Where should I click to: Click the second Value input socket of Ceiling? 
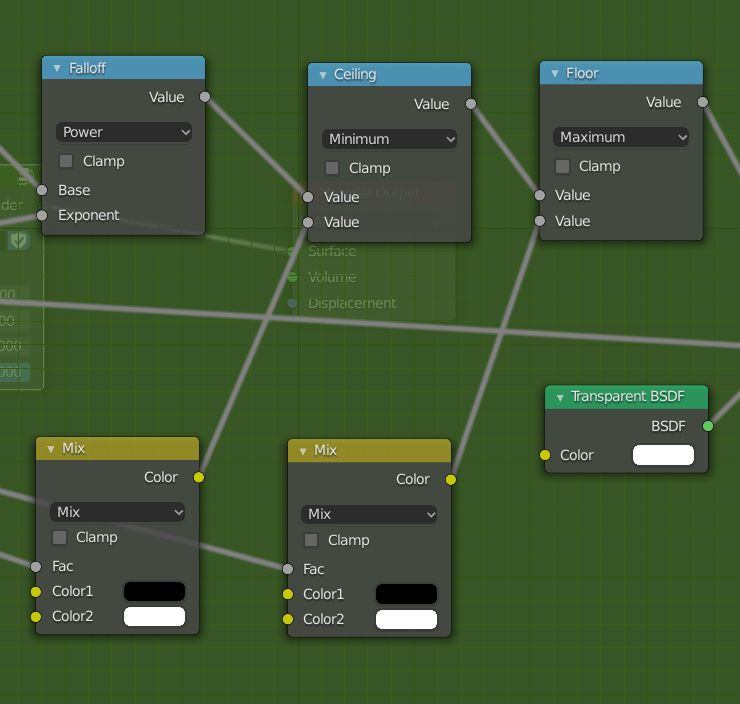(308, 222)
